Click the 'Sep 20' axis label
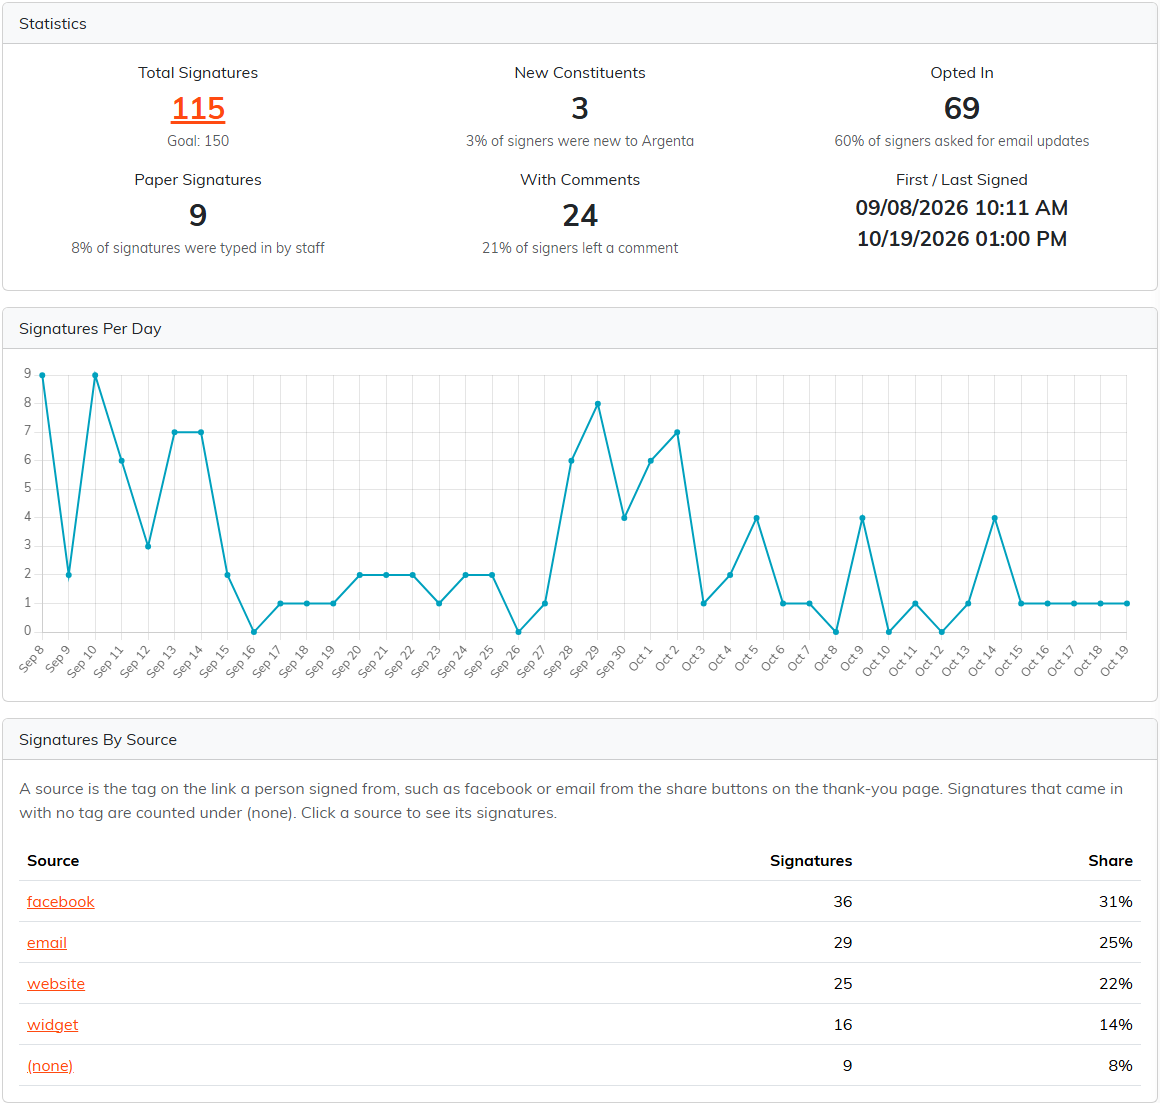Screen dimensions: 1160x1103 click(x=345, y=661)
